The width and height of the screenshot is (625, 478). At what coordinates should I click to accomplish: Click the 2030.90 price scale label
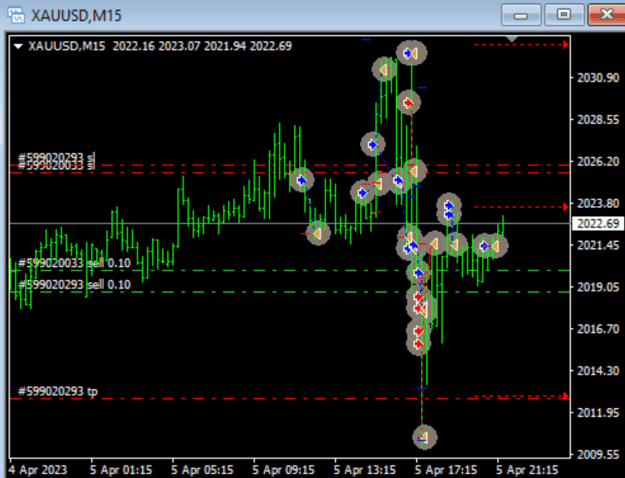[x=598, y=78]
